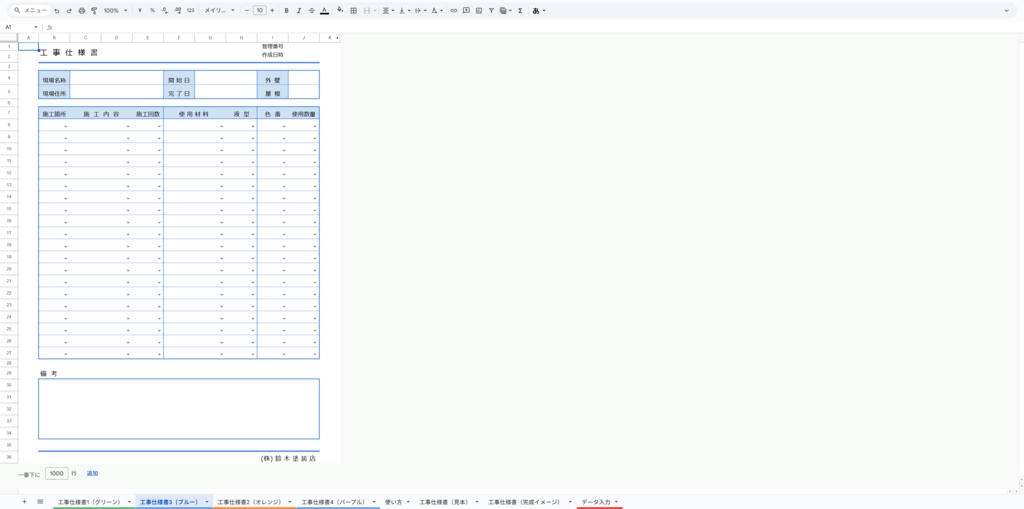Screen dimensions: 1024x509
Task: Switch to 工事仕様書1（グリーン） tab
Action: [x=89, y=502]
